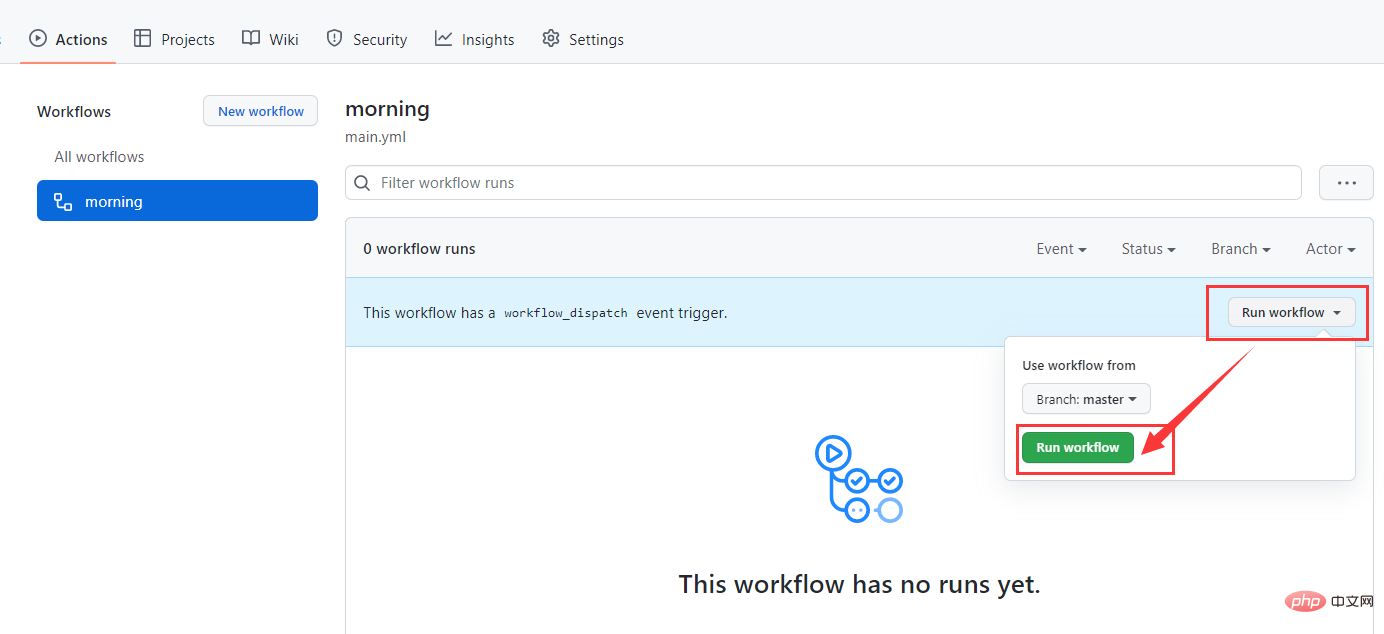Viewport: 1384px width, 634px height.
Task: Expand the Event filter dropdown
Action: 1061,249
